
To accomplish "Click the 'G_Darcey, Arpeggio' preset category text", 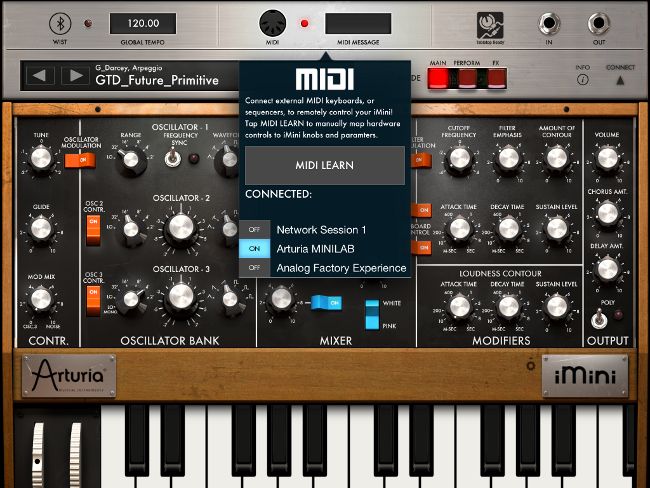I will 129,68.
